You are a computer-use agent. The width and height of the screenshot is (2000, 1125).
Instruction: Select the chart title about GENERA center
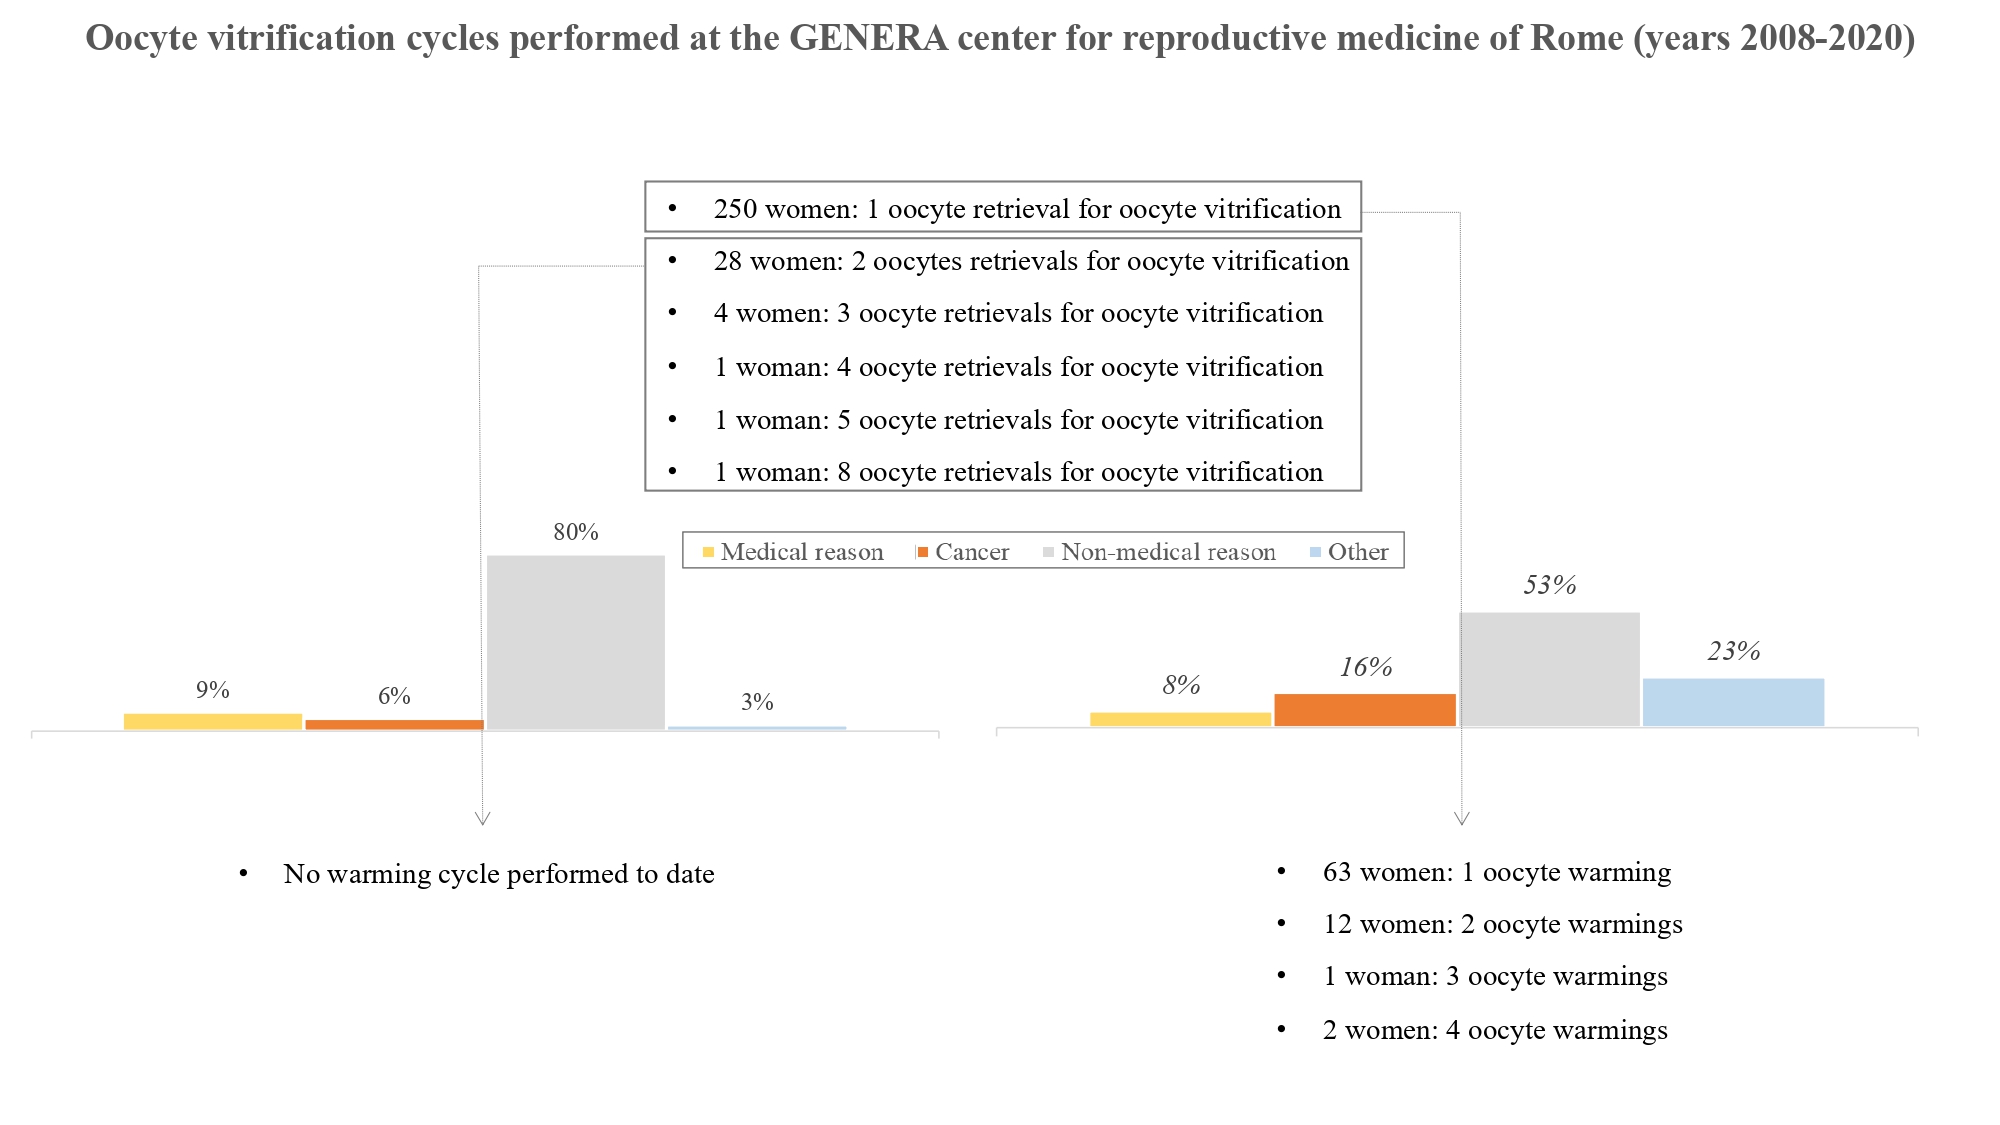click(1000, 38)
